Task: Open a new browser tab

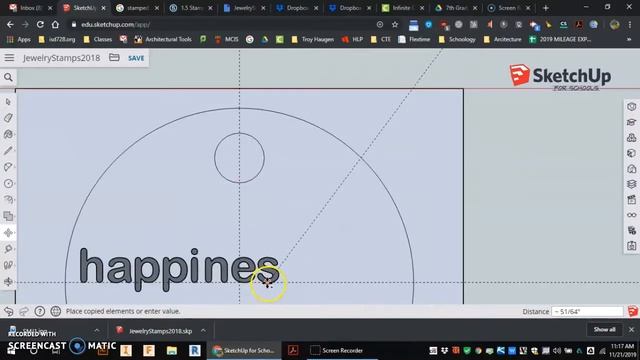Action: (545, 8)
